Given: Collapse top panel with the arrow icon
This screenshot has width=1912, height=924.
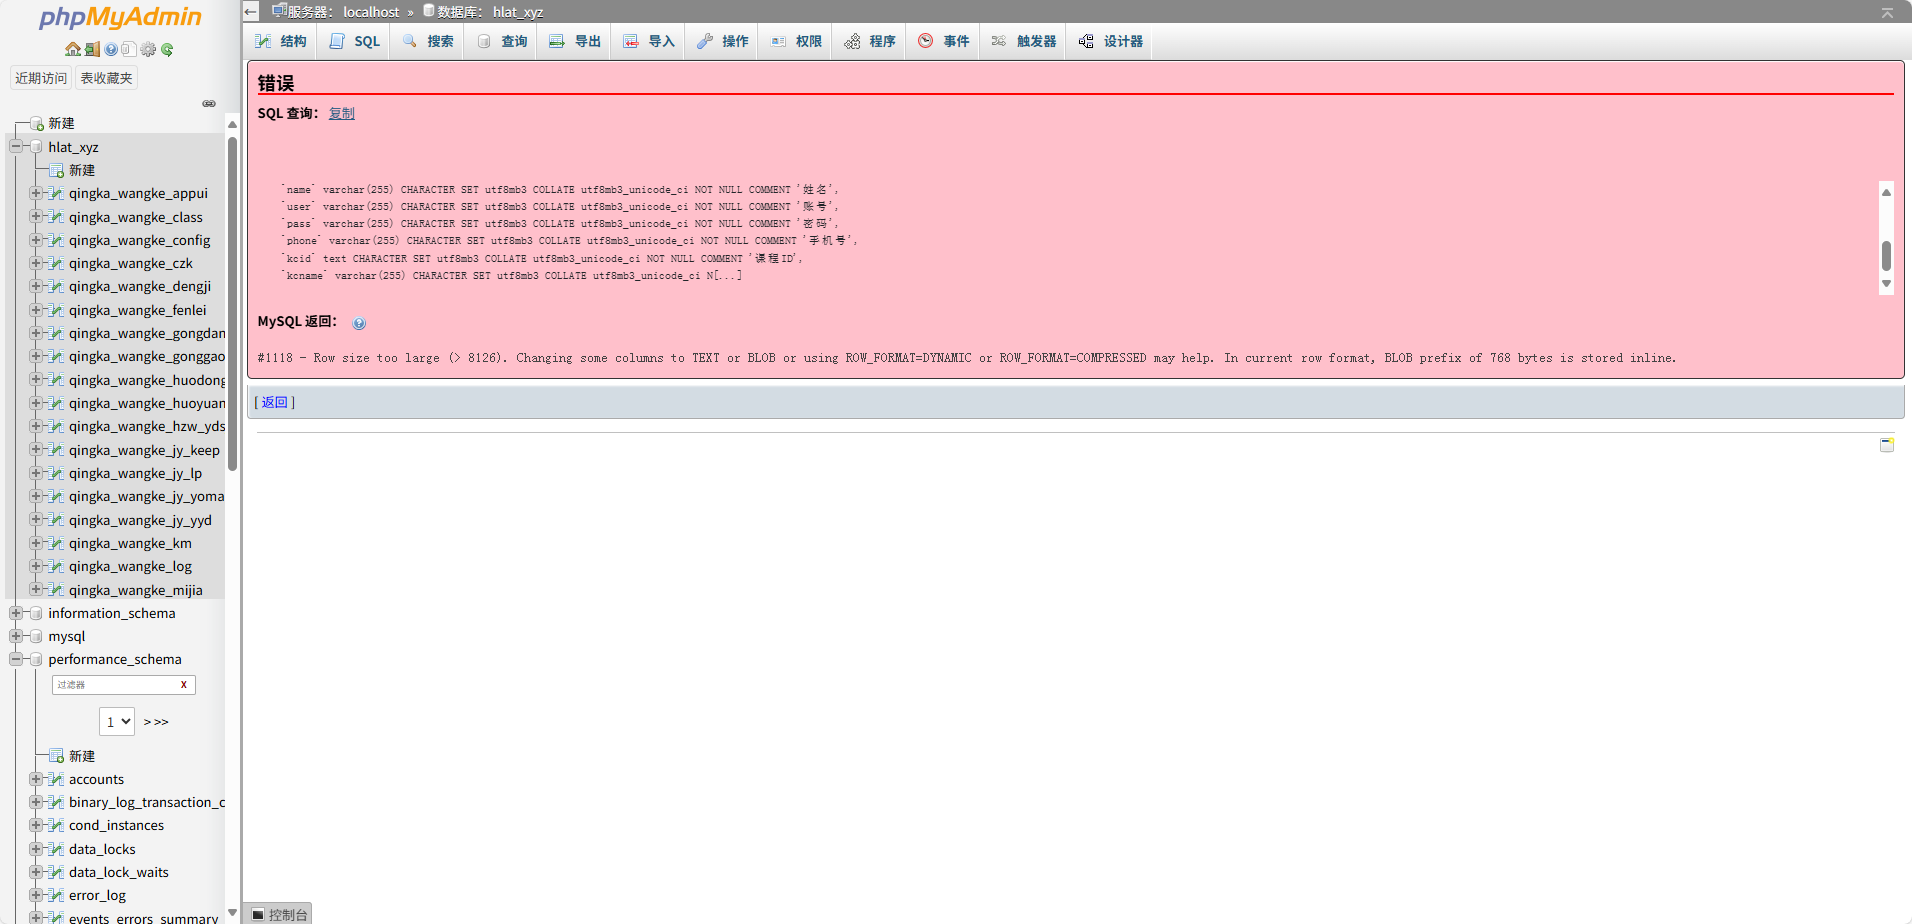Looking at the screenshot, I should pos(1887,12).
